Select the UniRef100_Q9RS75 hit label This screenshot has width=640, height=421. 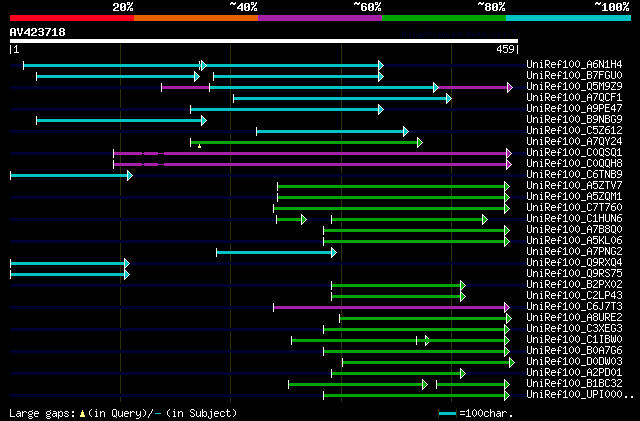click(x=574, y=274)
